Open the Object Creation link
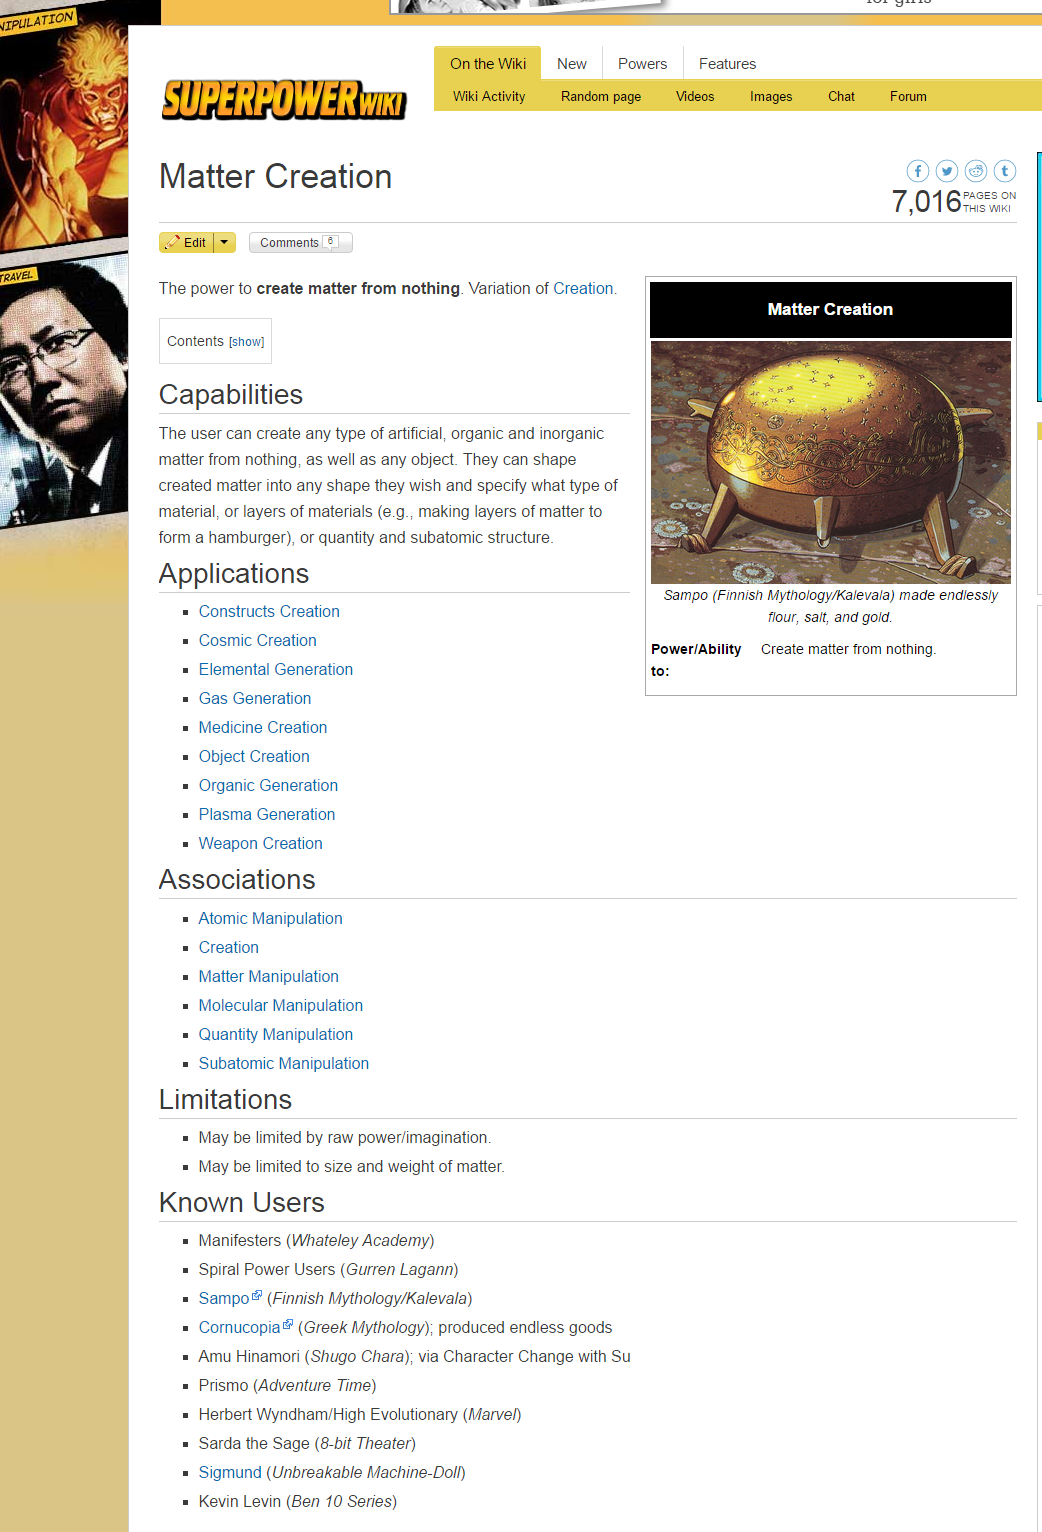1042x1532 pixels. point(254,756)
